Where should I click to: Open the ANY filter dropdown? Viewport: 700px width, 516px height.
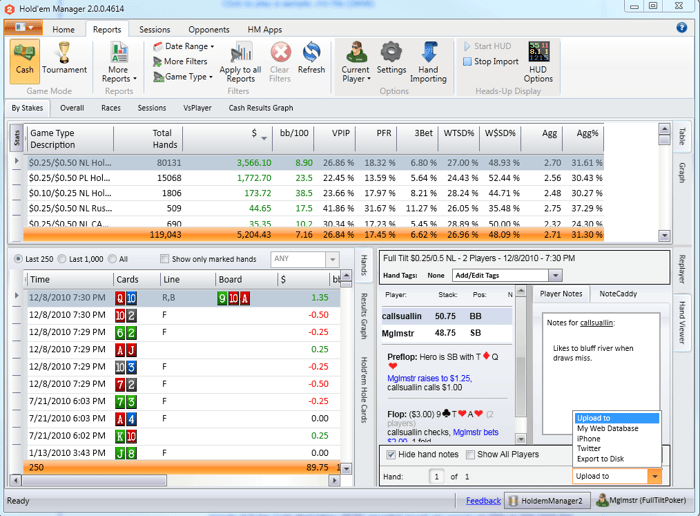pos(332,259)
